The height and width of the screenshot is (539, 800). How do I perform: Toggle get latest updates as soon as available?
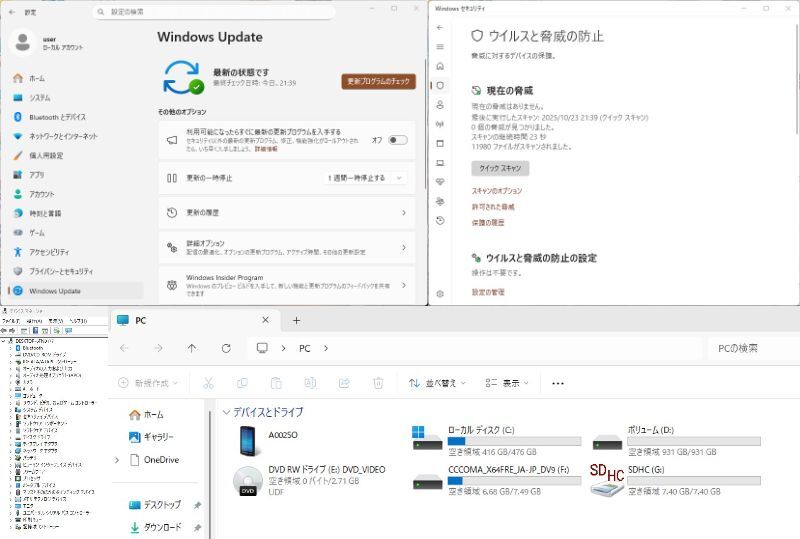click(x=397, y=140)
